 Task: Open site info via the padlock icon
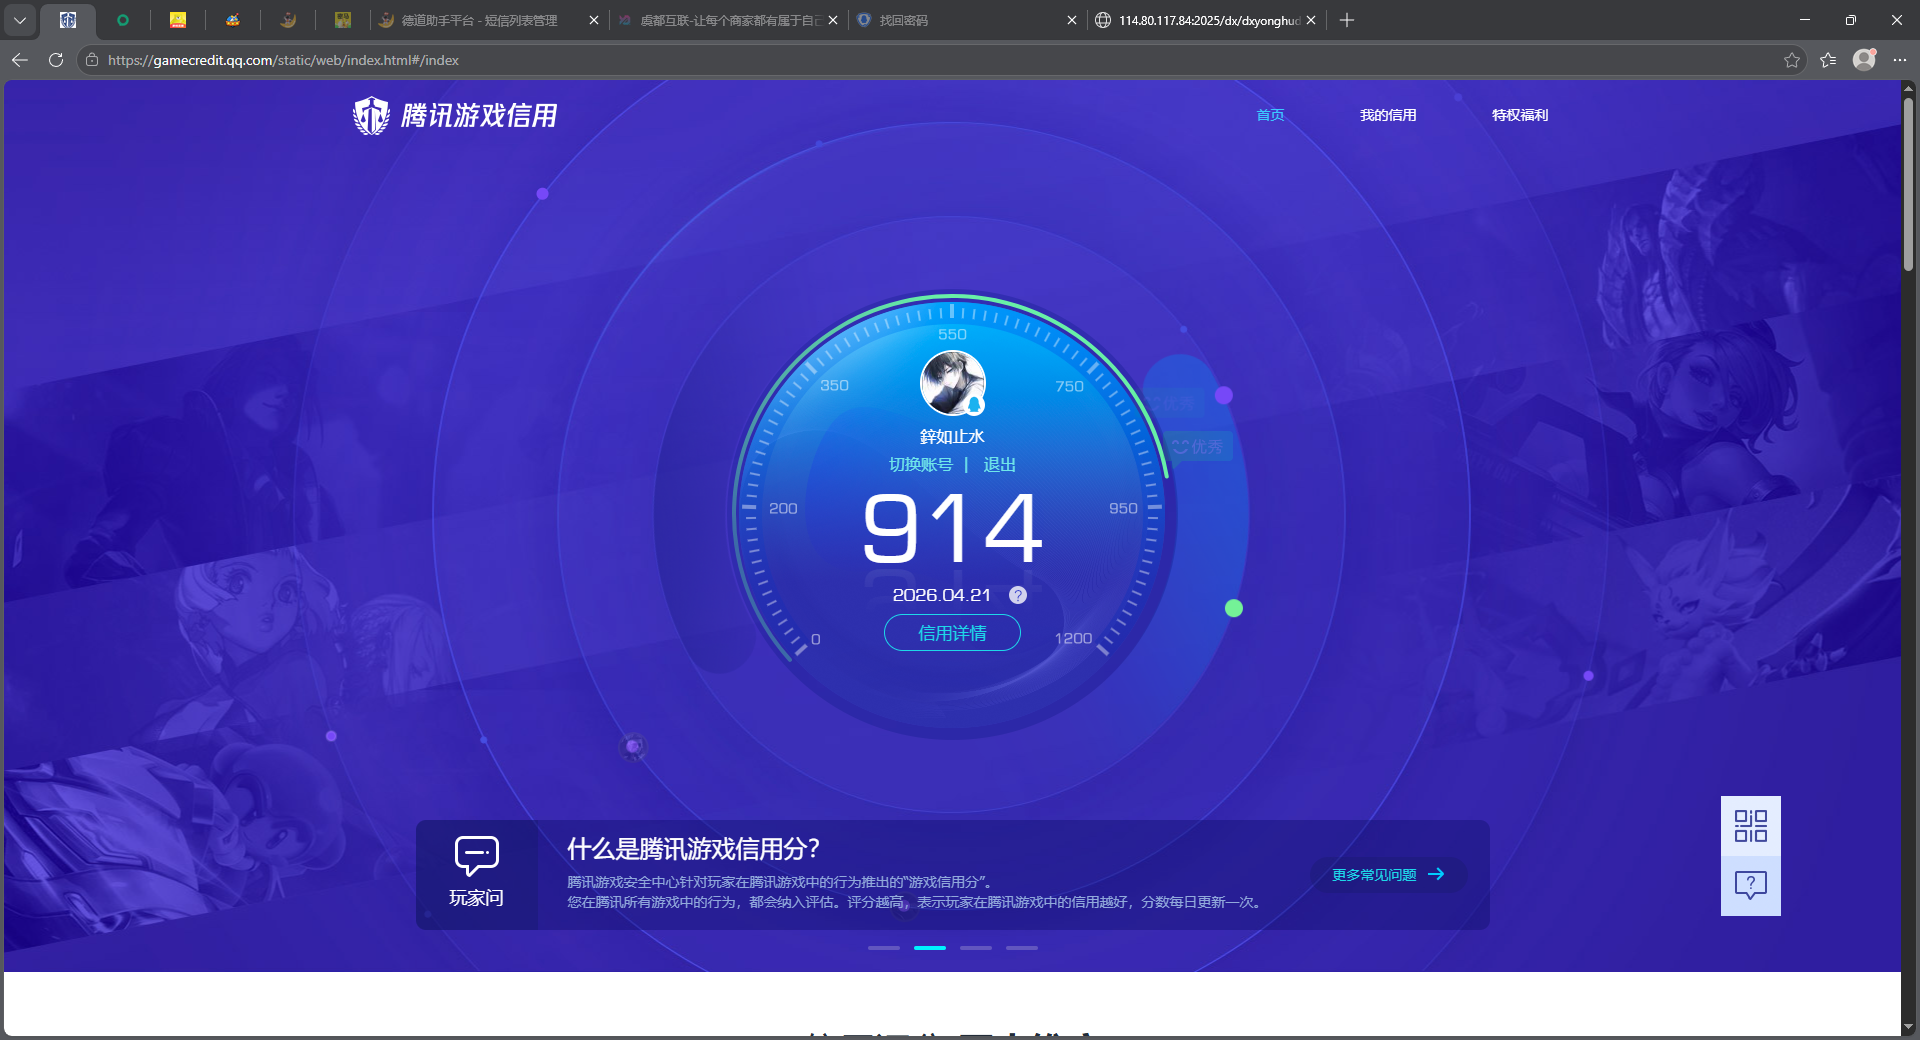coord(90,60)
